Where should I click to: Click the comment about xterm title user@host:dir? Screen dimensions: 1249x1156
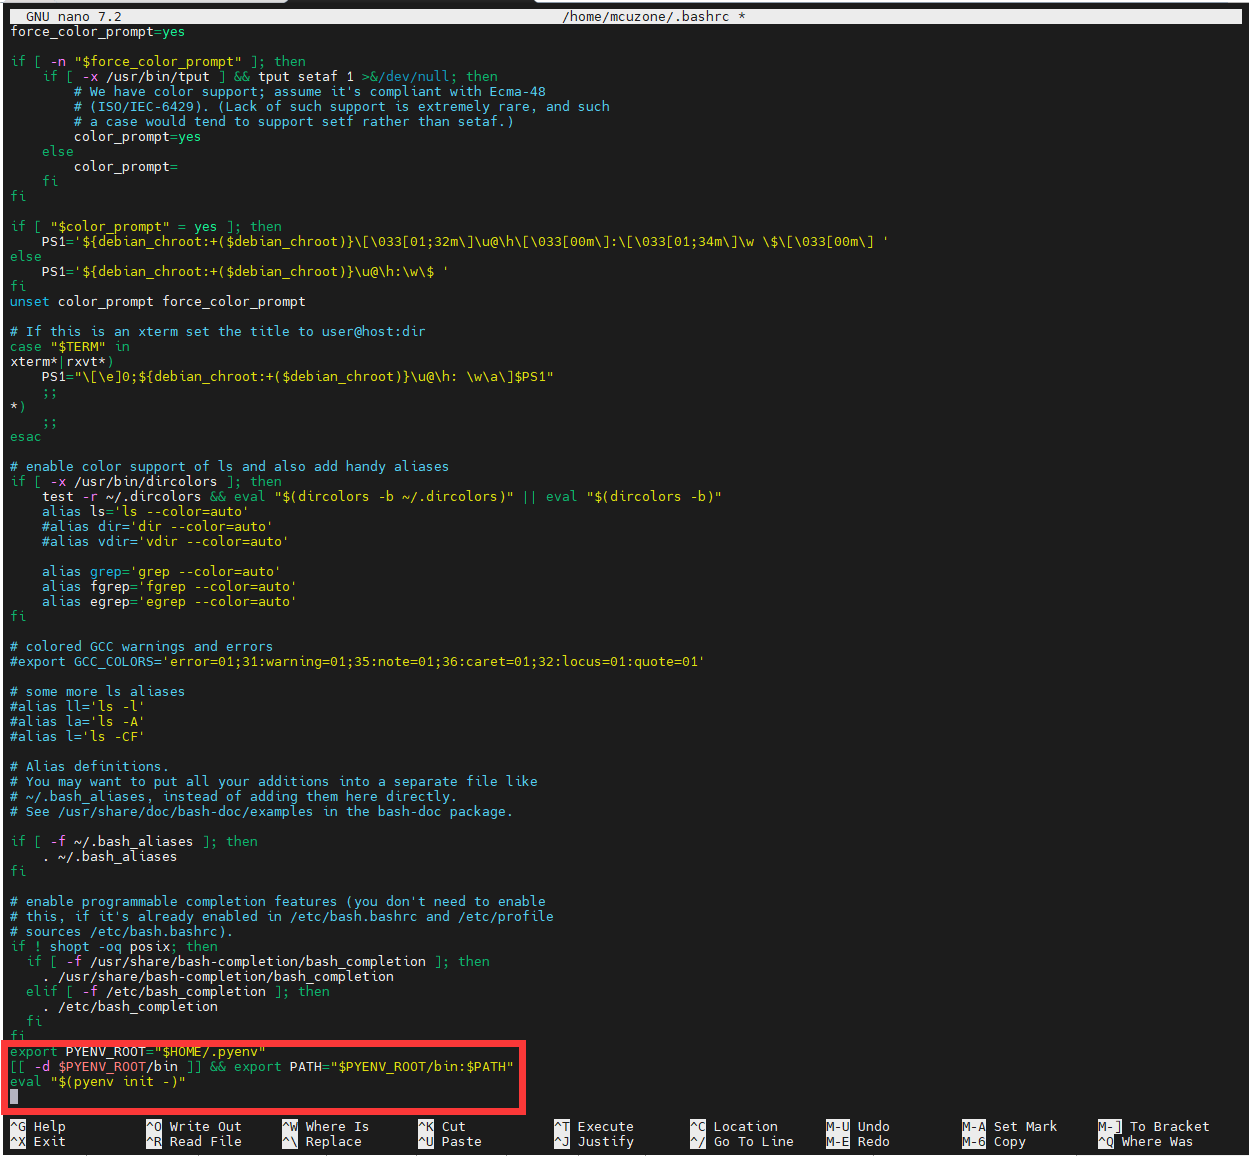pos(218,331)
